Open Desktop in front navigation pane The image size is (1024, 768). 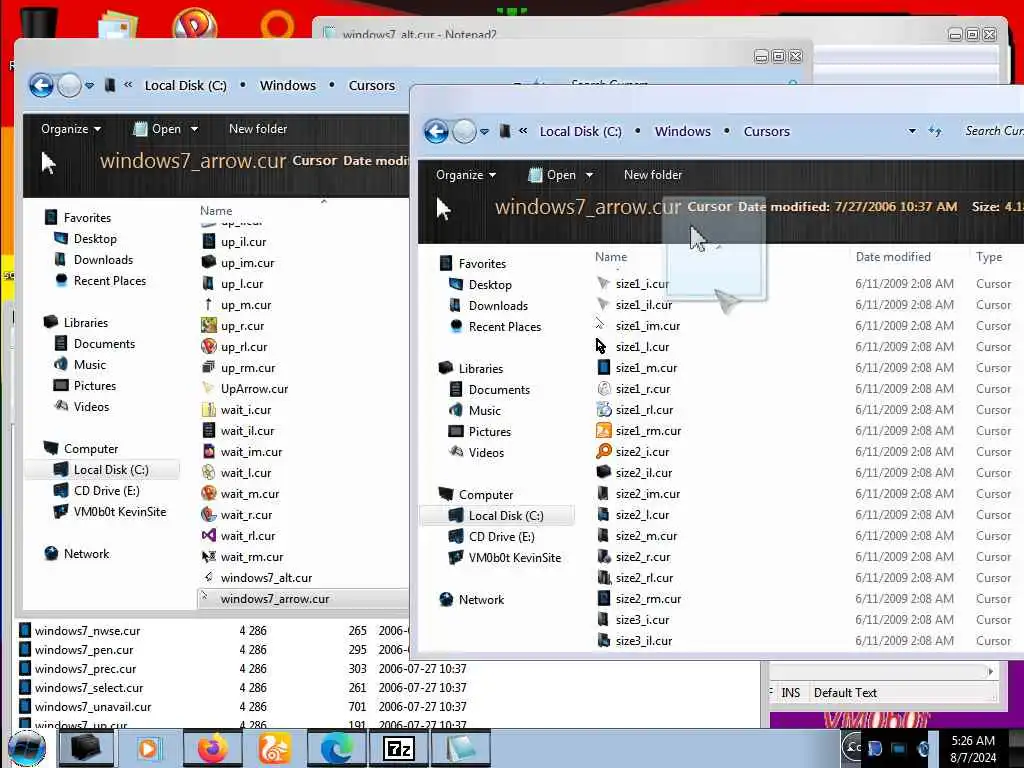481,285
